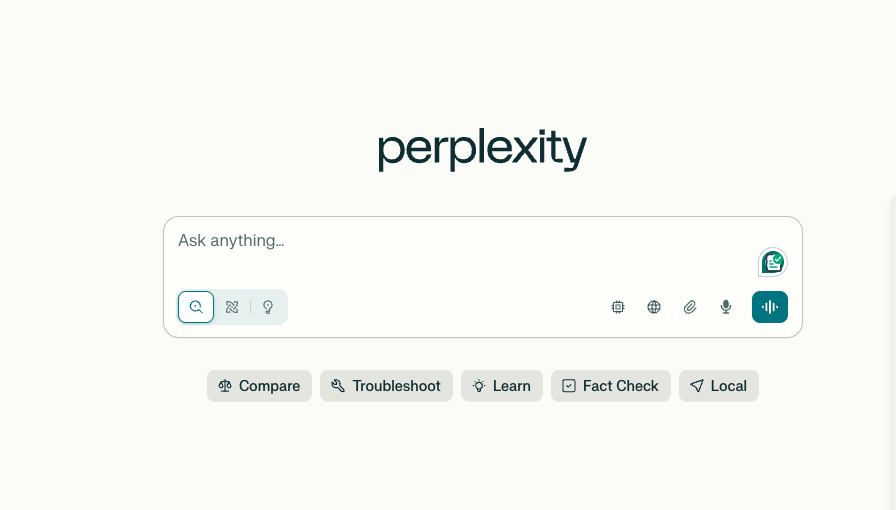The image size is (896, 510).
Task: Open the AI model chip selector
Action: click(x=618, y=307)
